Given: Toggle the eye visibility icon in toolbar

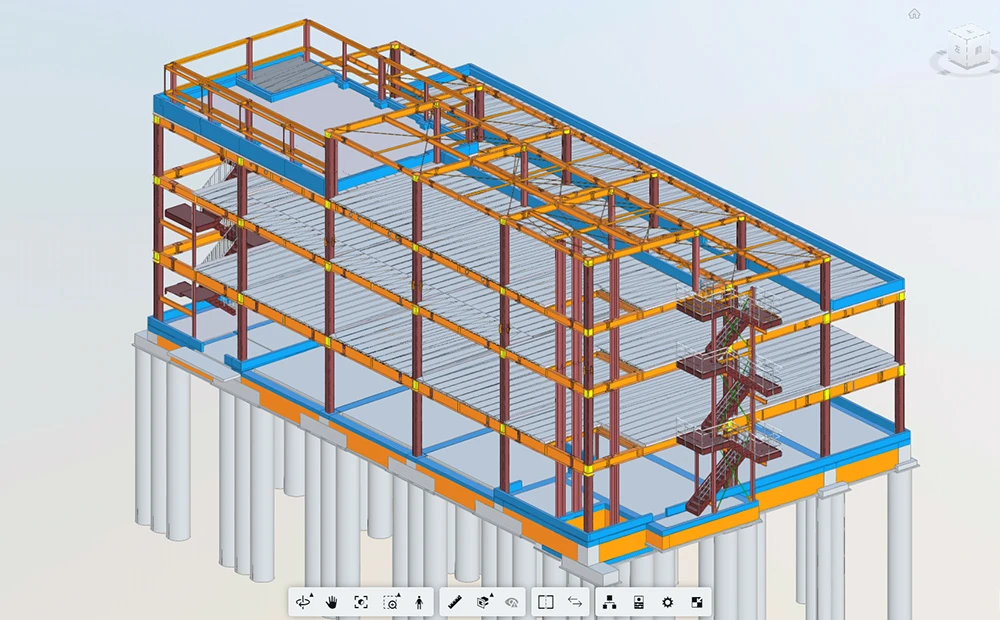Looking at the screenshot, I should pyautogui.click(x=512, y=602).
